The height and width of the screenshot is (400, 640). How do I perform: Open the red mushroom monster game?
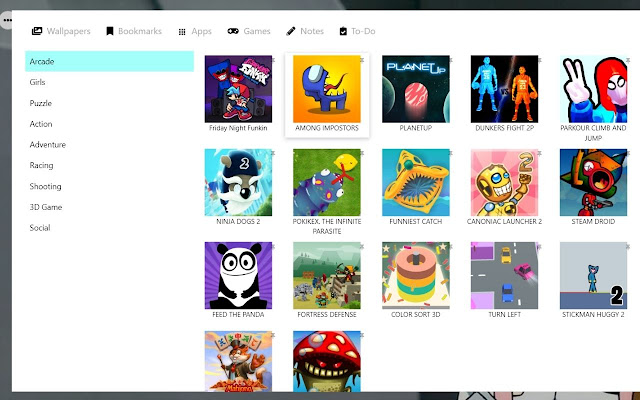pyautogui.click(x=327, y=361)
